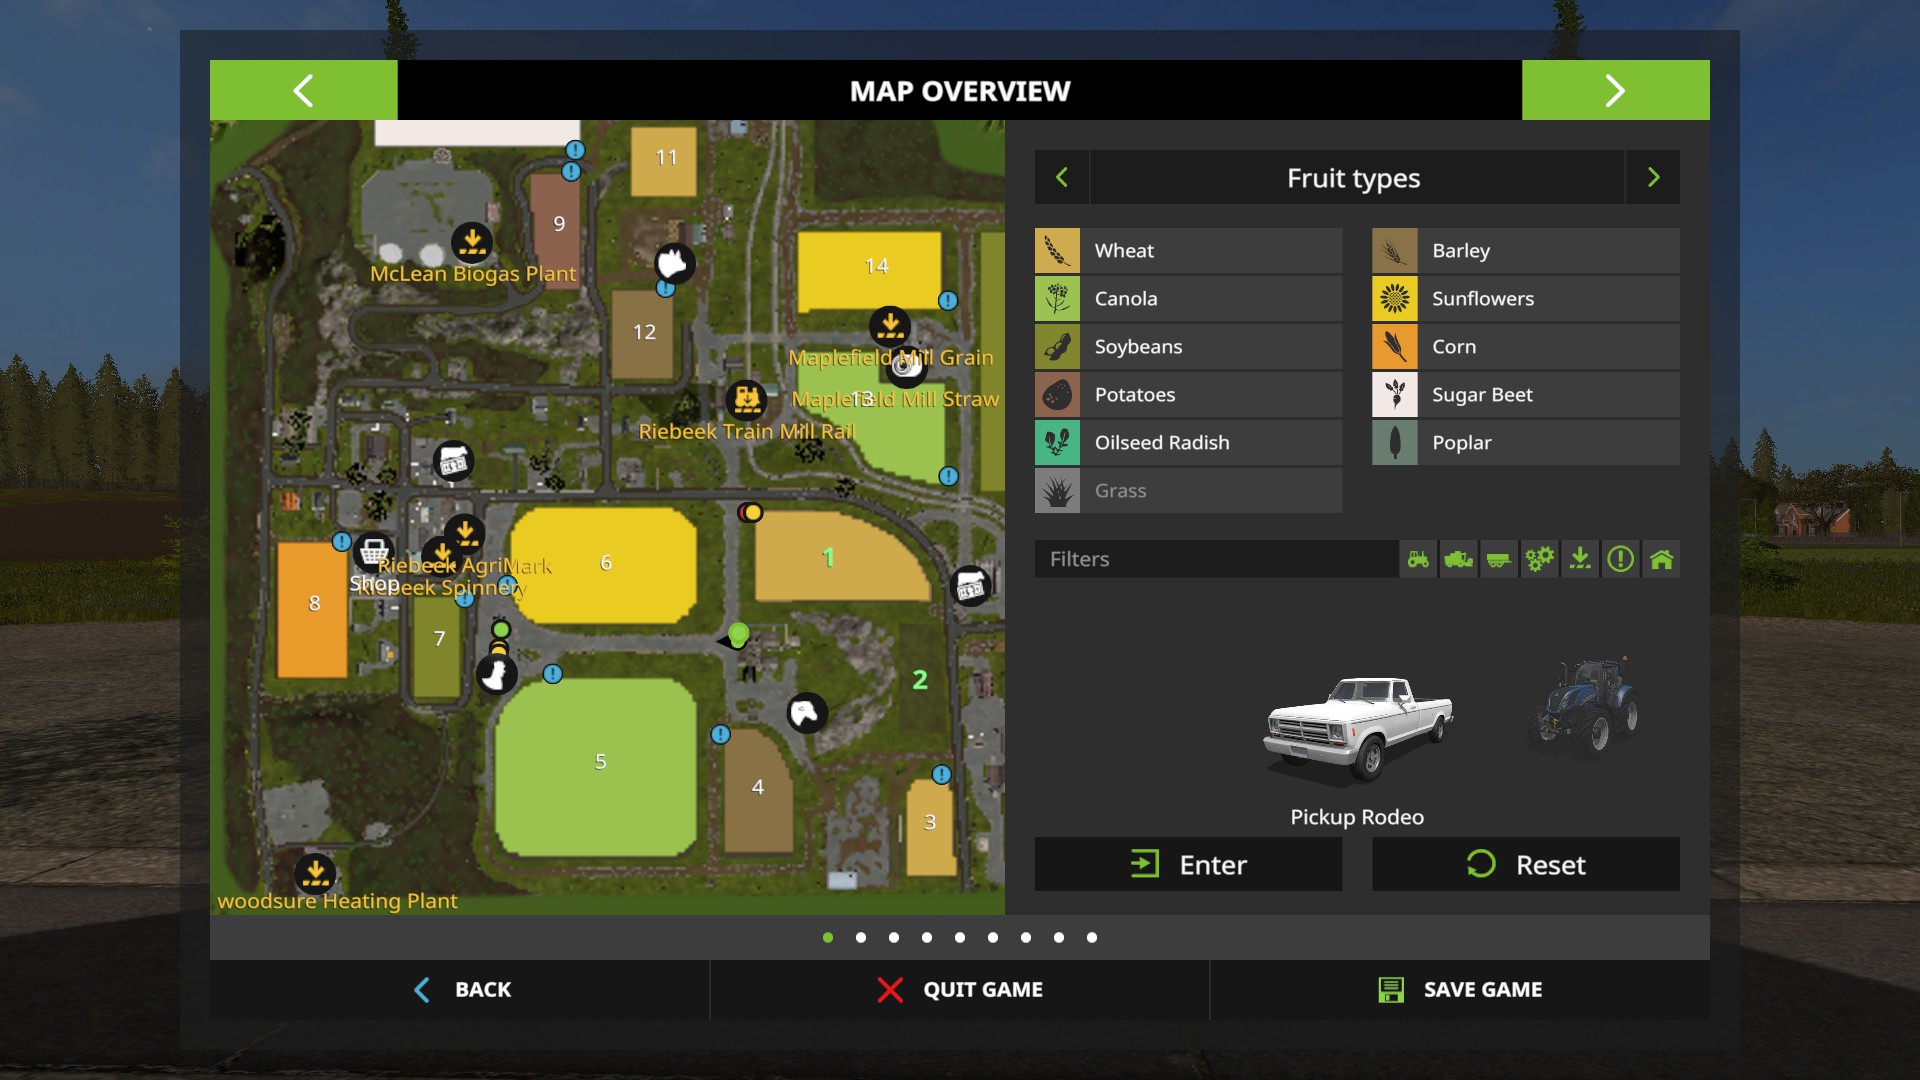
Task: Go to next Fruit types category
Action: pyautogui.click(x=1653, y=178)
